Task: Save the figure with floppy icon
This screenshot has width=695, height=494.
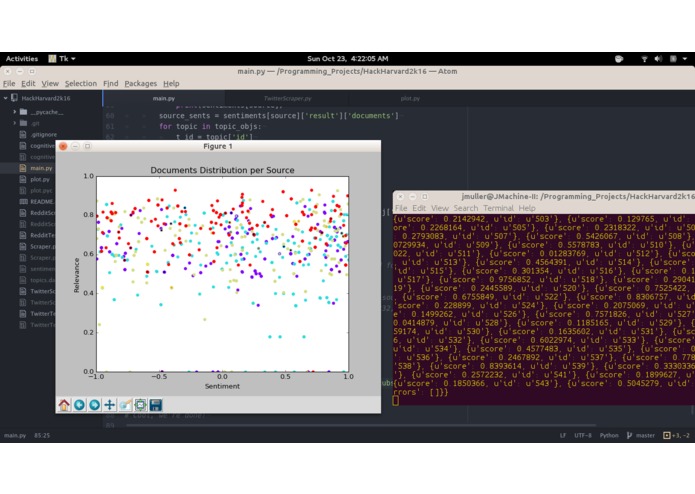Action: (156, 405)
